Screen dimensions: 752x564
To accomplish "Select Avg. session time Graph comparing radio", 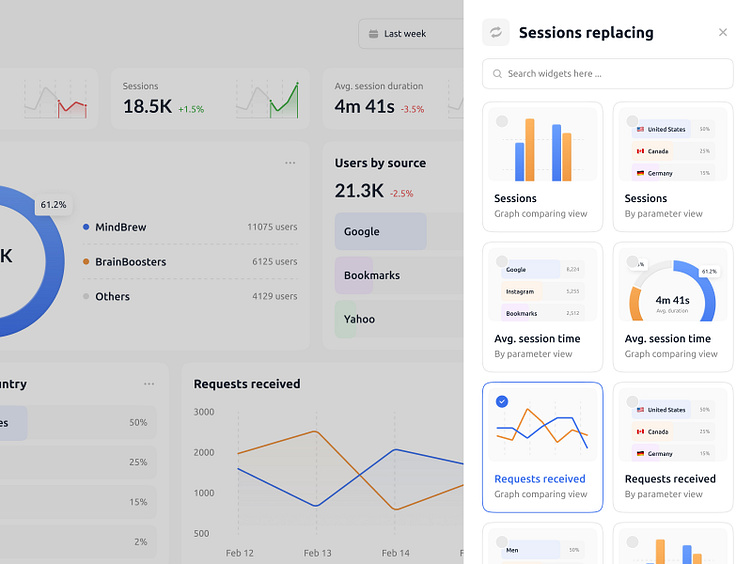I will pos(633,261).
